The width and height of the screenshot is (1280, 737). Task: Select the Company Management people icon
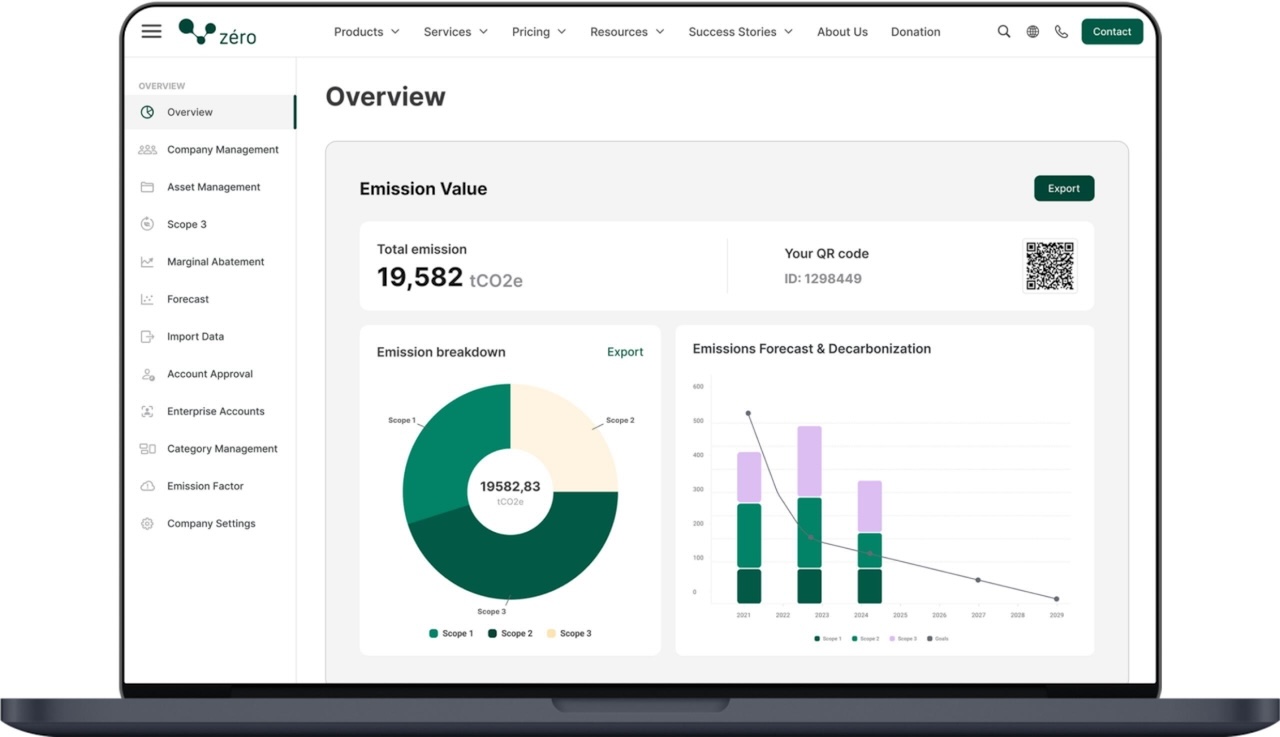(x=147, y=150)
